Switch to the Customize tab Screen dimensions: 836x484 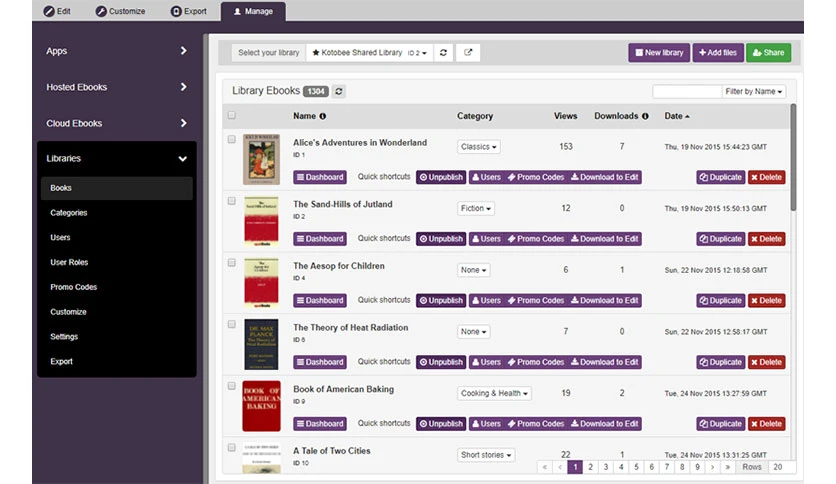pos(120,11)
